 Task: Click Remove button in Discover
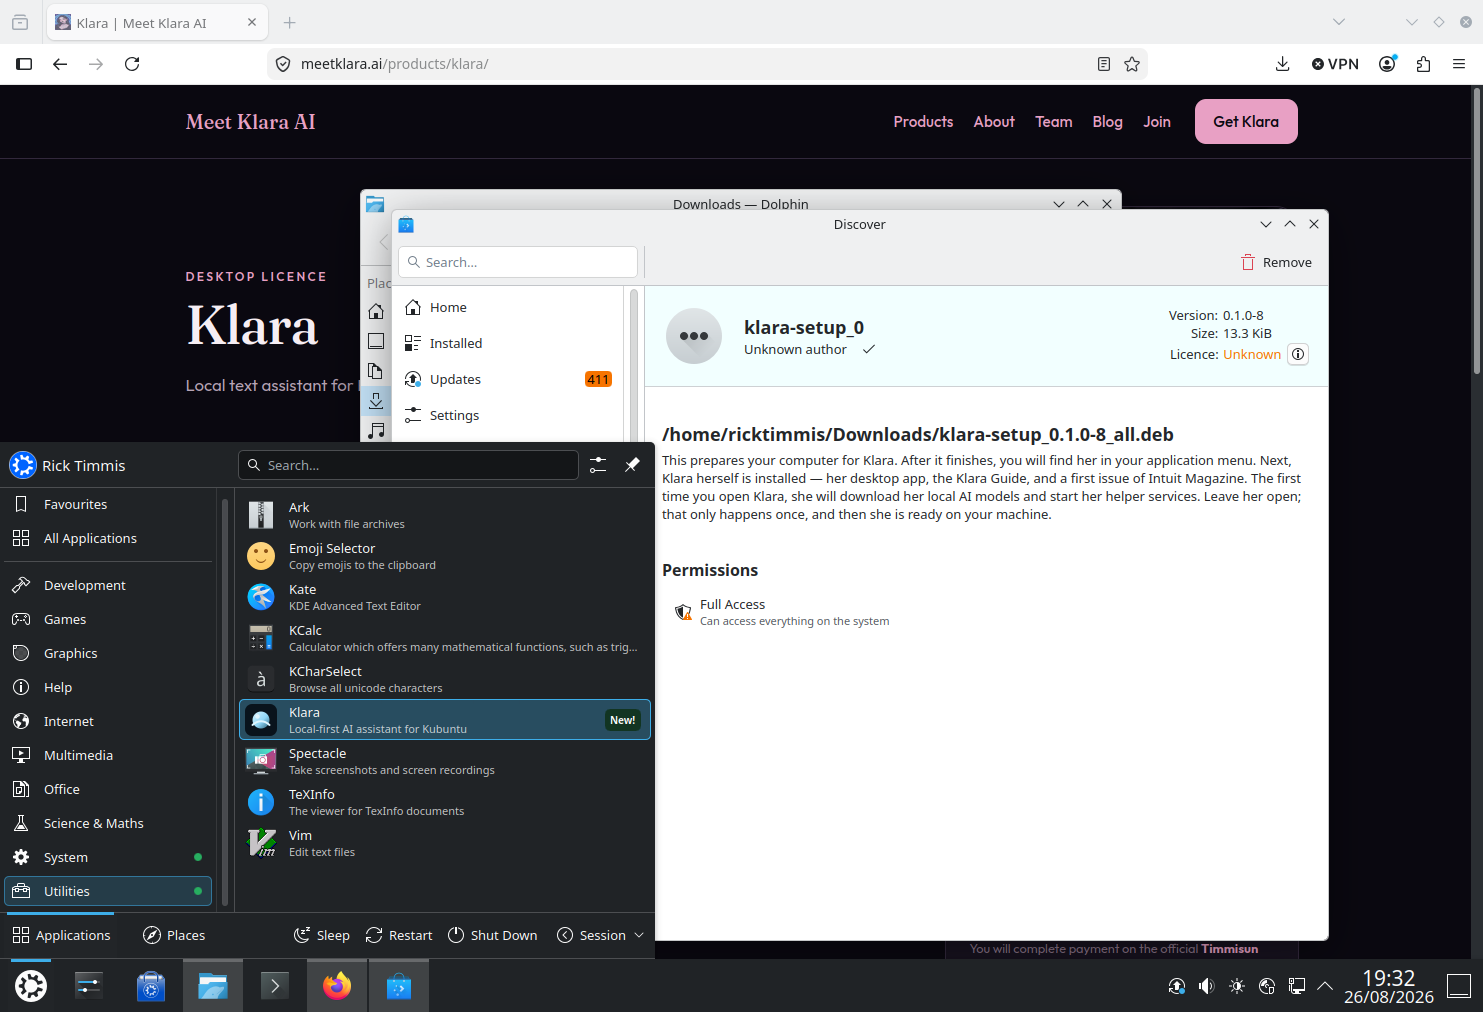pos(1277,262)
